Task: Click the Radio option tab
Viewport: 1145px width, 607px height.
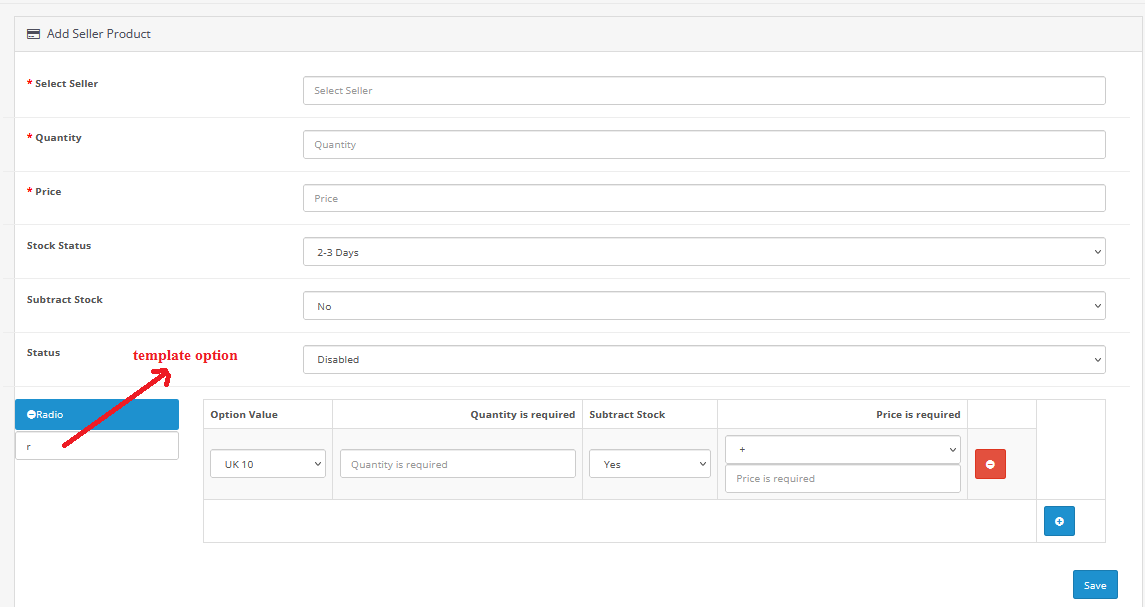Action: pos(97,414)
